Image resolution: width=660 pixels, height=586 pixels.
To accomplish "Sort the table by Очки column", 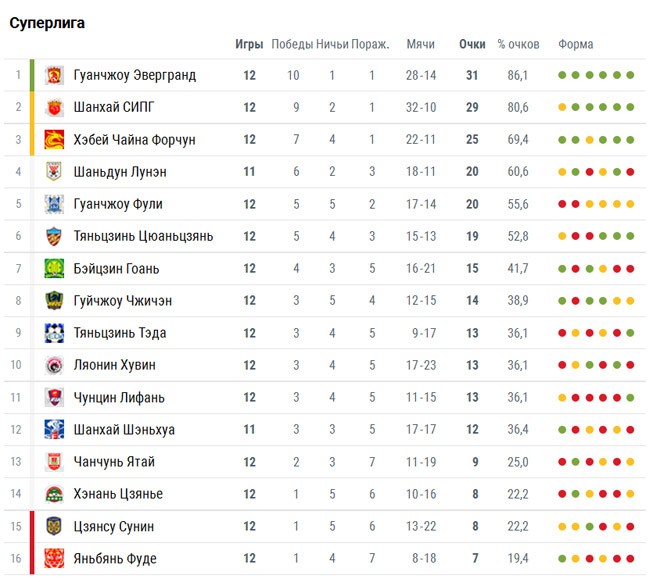I will tap(472, 44).
